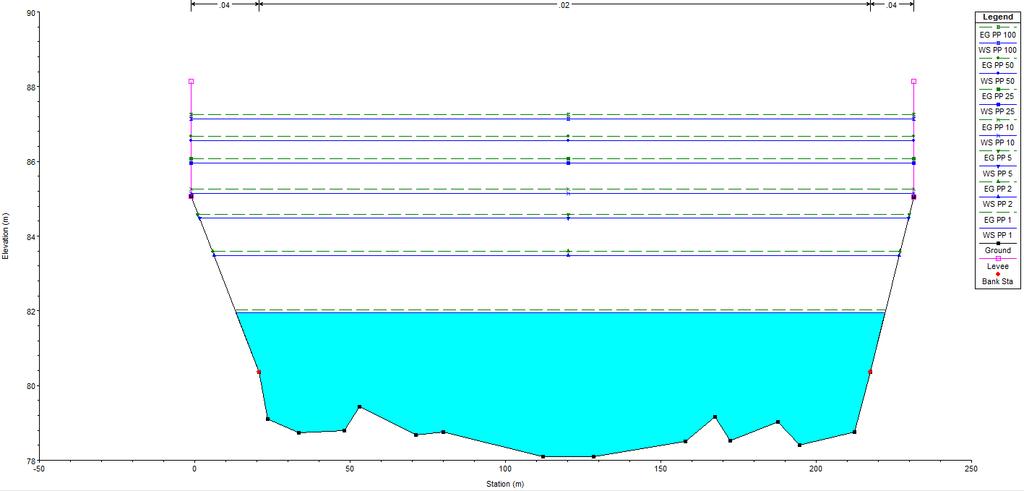Select the EG PP 2 legend entry

tap(997, 189)
